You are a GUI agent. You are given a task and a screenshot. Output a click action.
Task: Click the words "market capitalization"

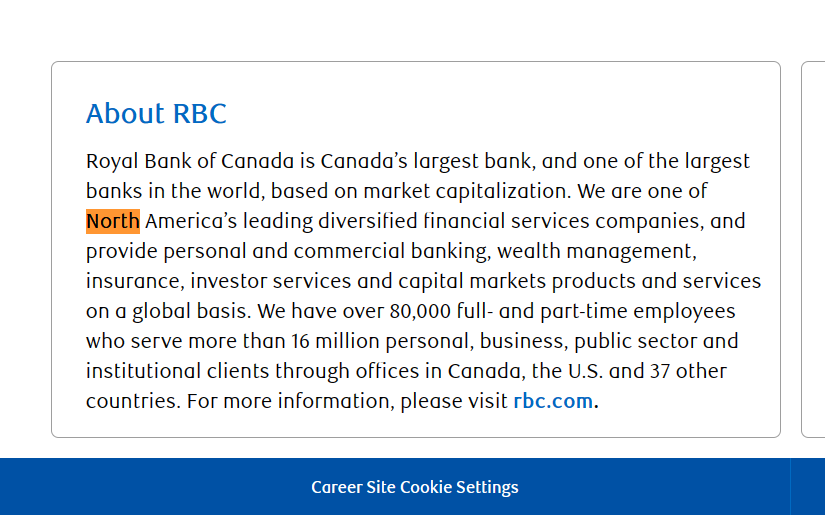pos(467,191)
